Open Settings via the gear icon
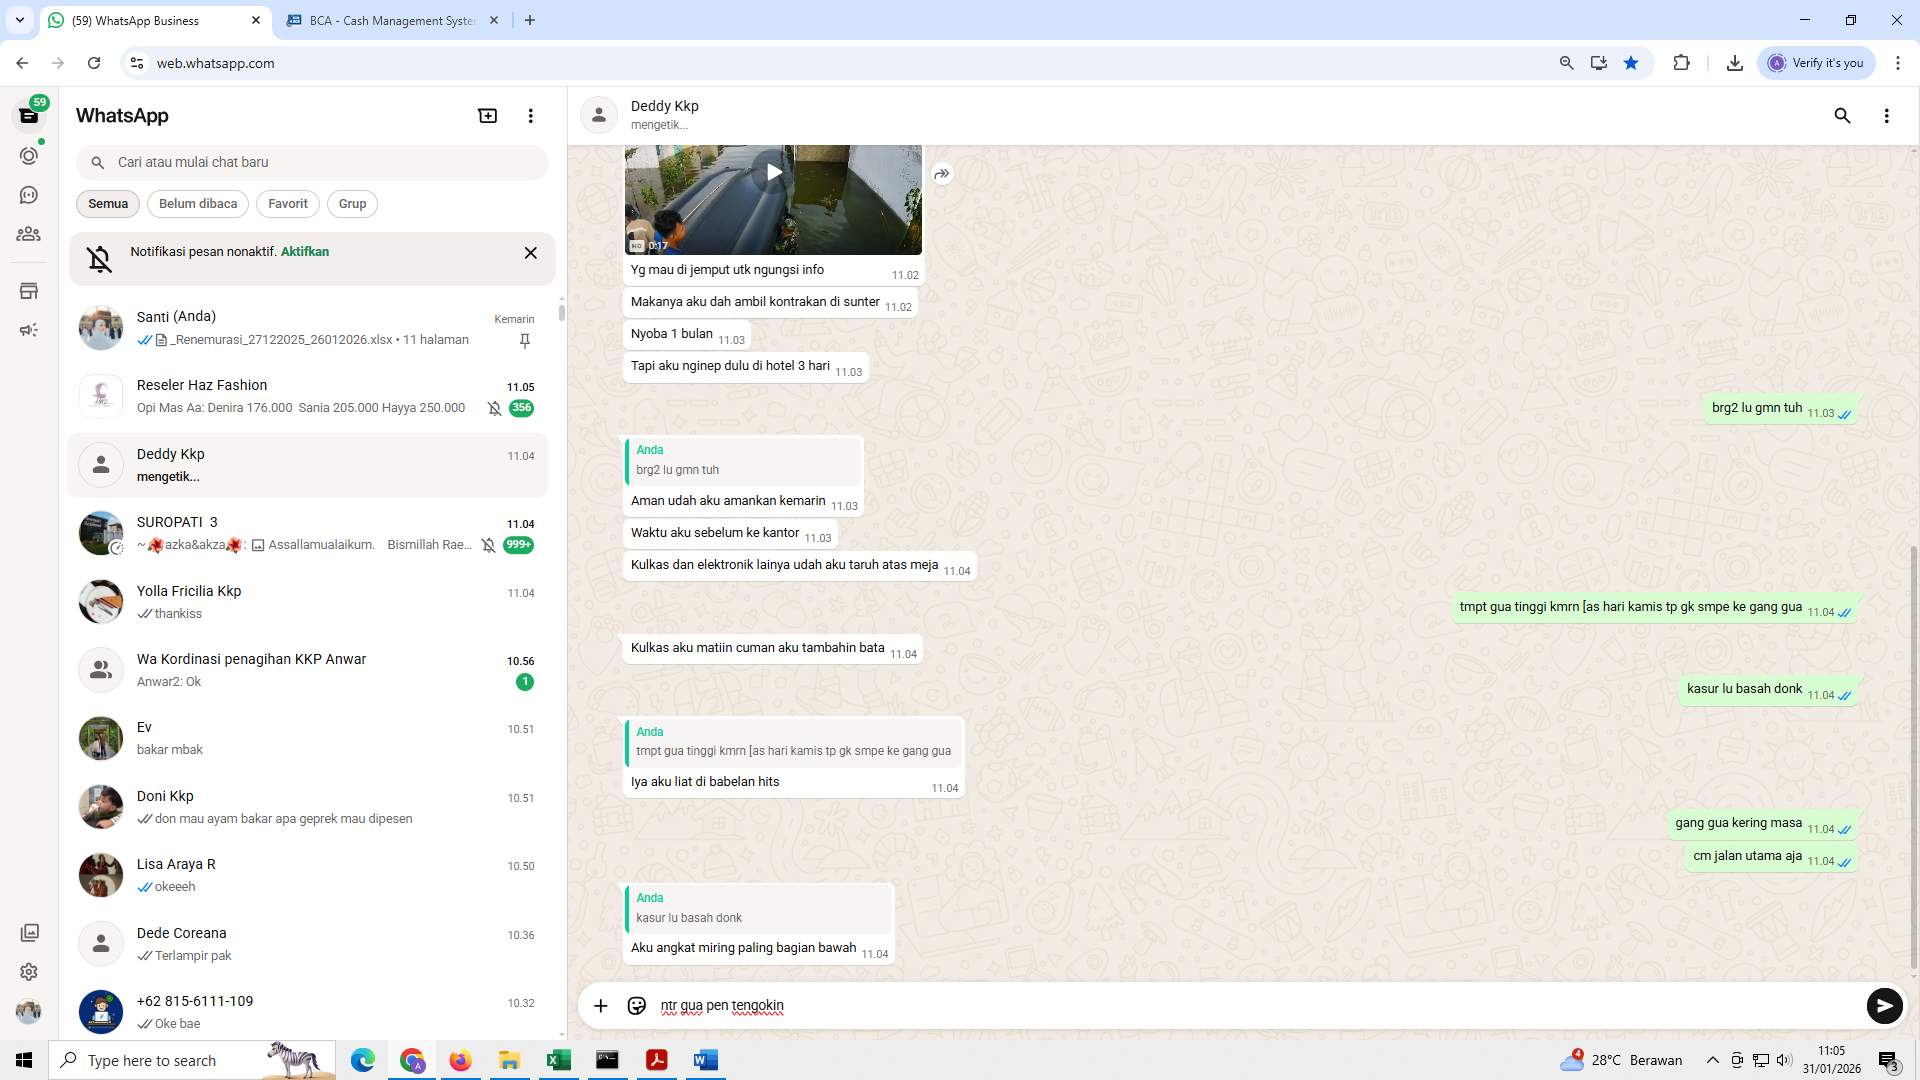1920x1080 pixels. [x=29, y=971]
